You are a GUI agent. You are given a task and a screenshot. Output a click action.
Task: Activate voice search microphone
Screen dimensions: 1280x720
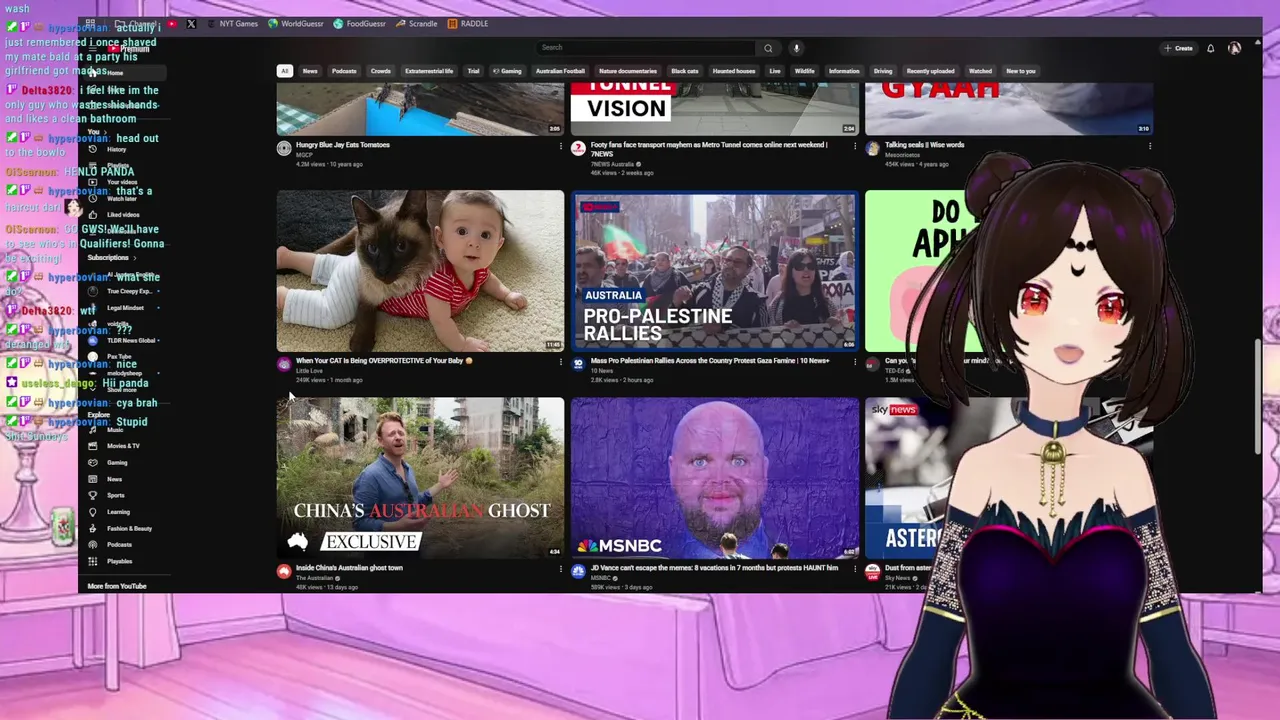coord(796,48)
